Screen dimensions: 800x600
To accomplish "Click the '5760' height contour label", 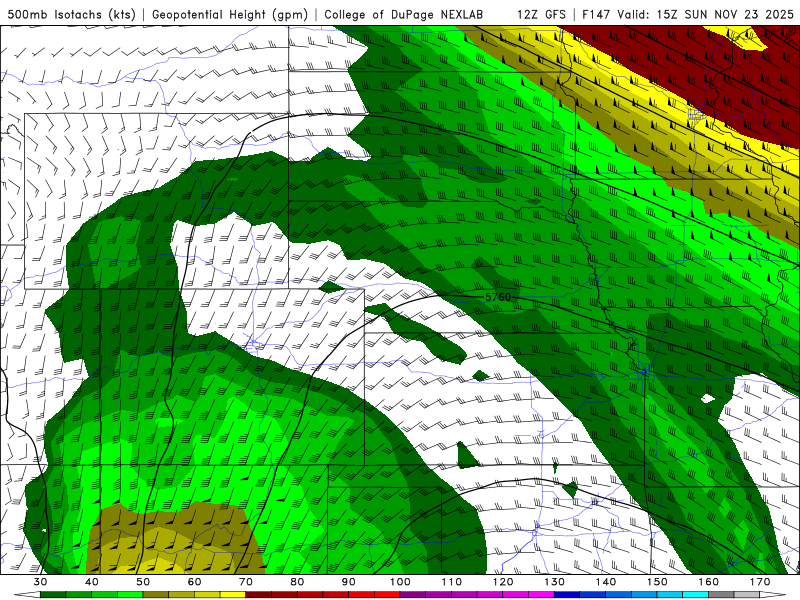I will tap(497, 297).
